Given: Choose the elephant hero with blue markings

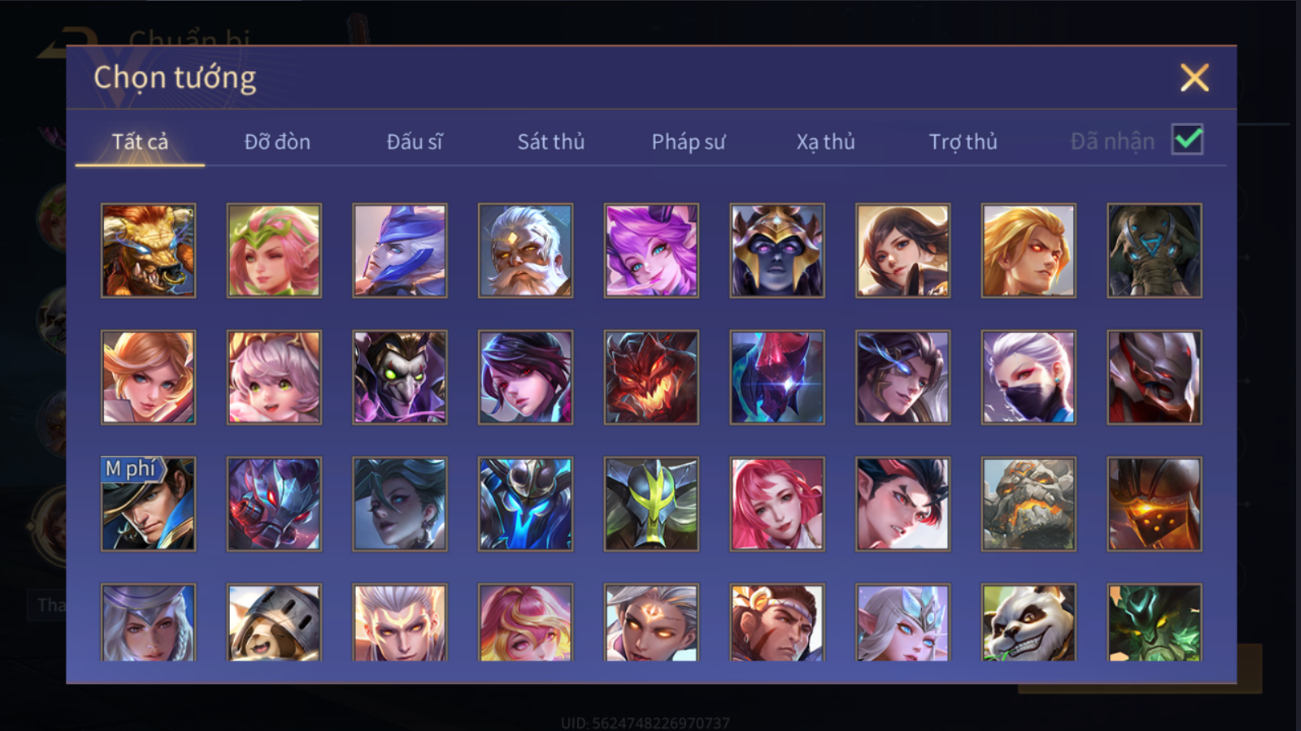Looking at the screenshot, I should pyautogui.click(x=1154, y=250).
